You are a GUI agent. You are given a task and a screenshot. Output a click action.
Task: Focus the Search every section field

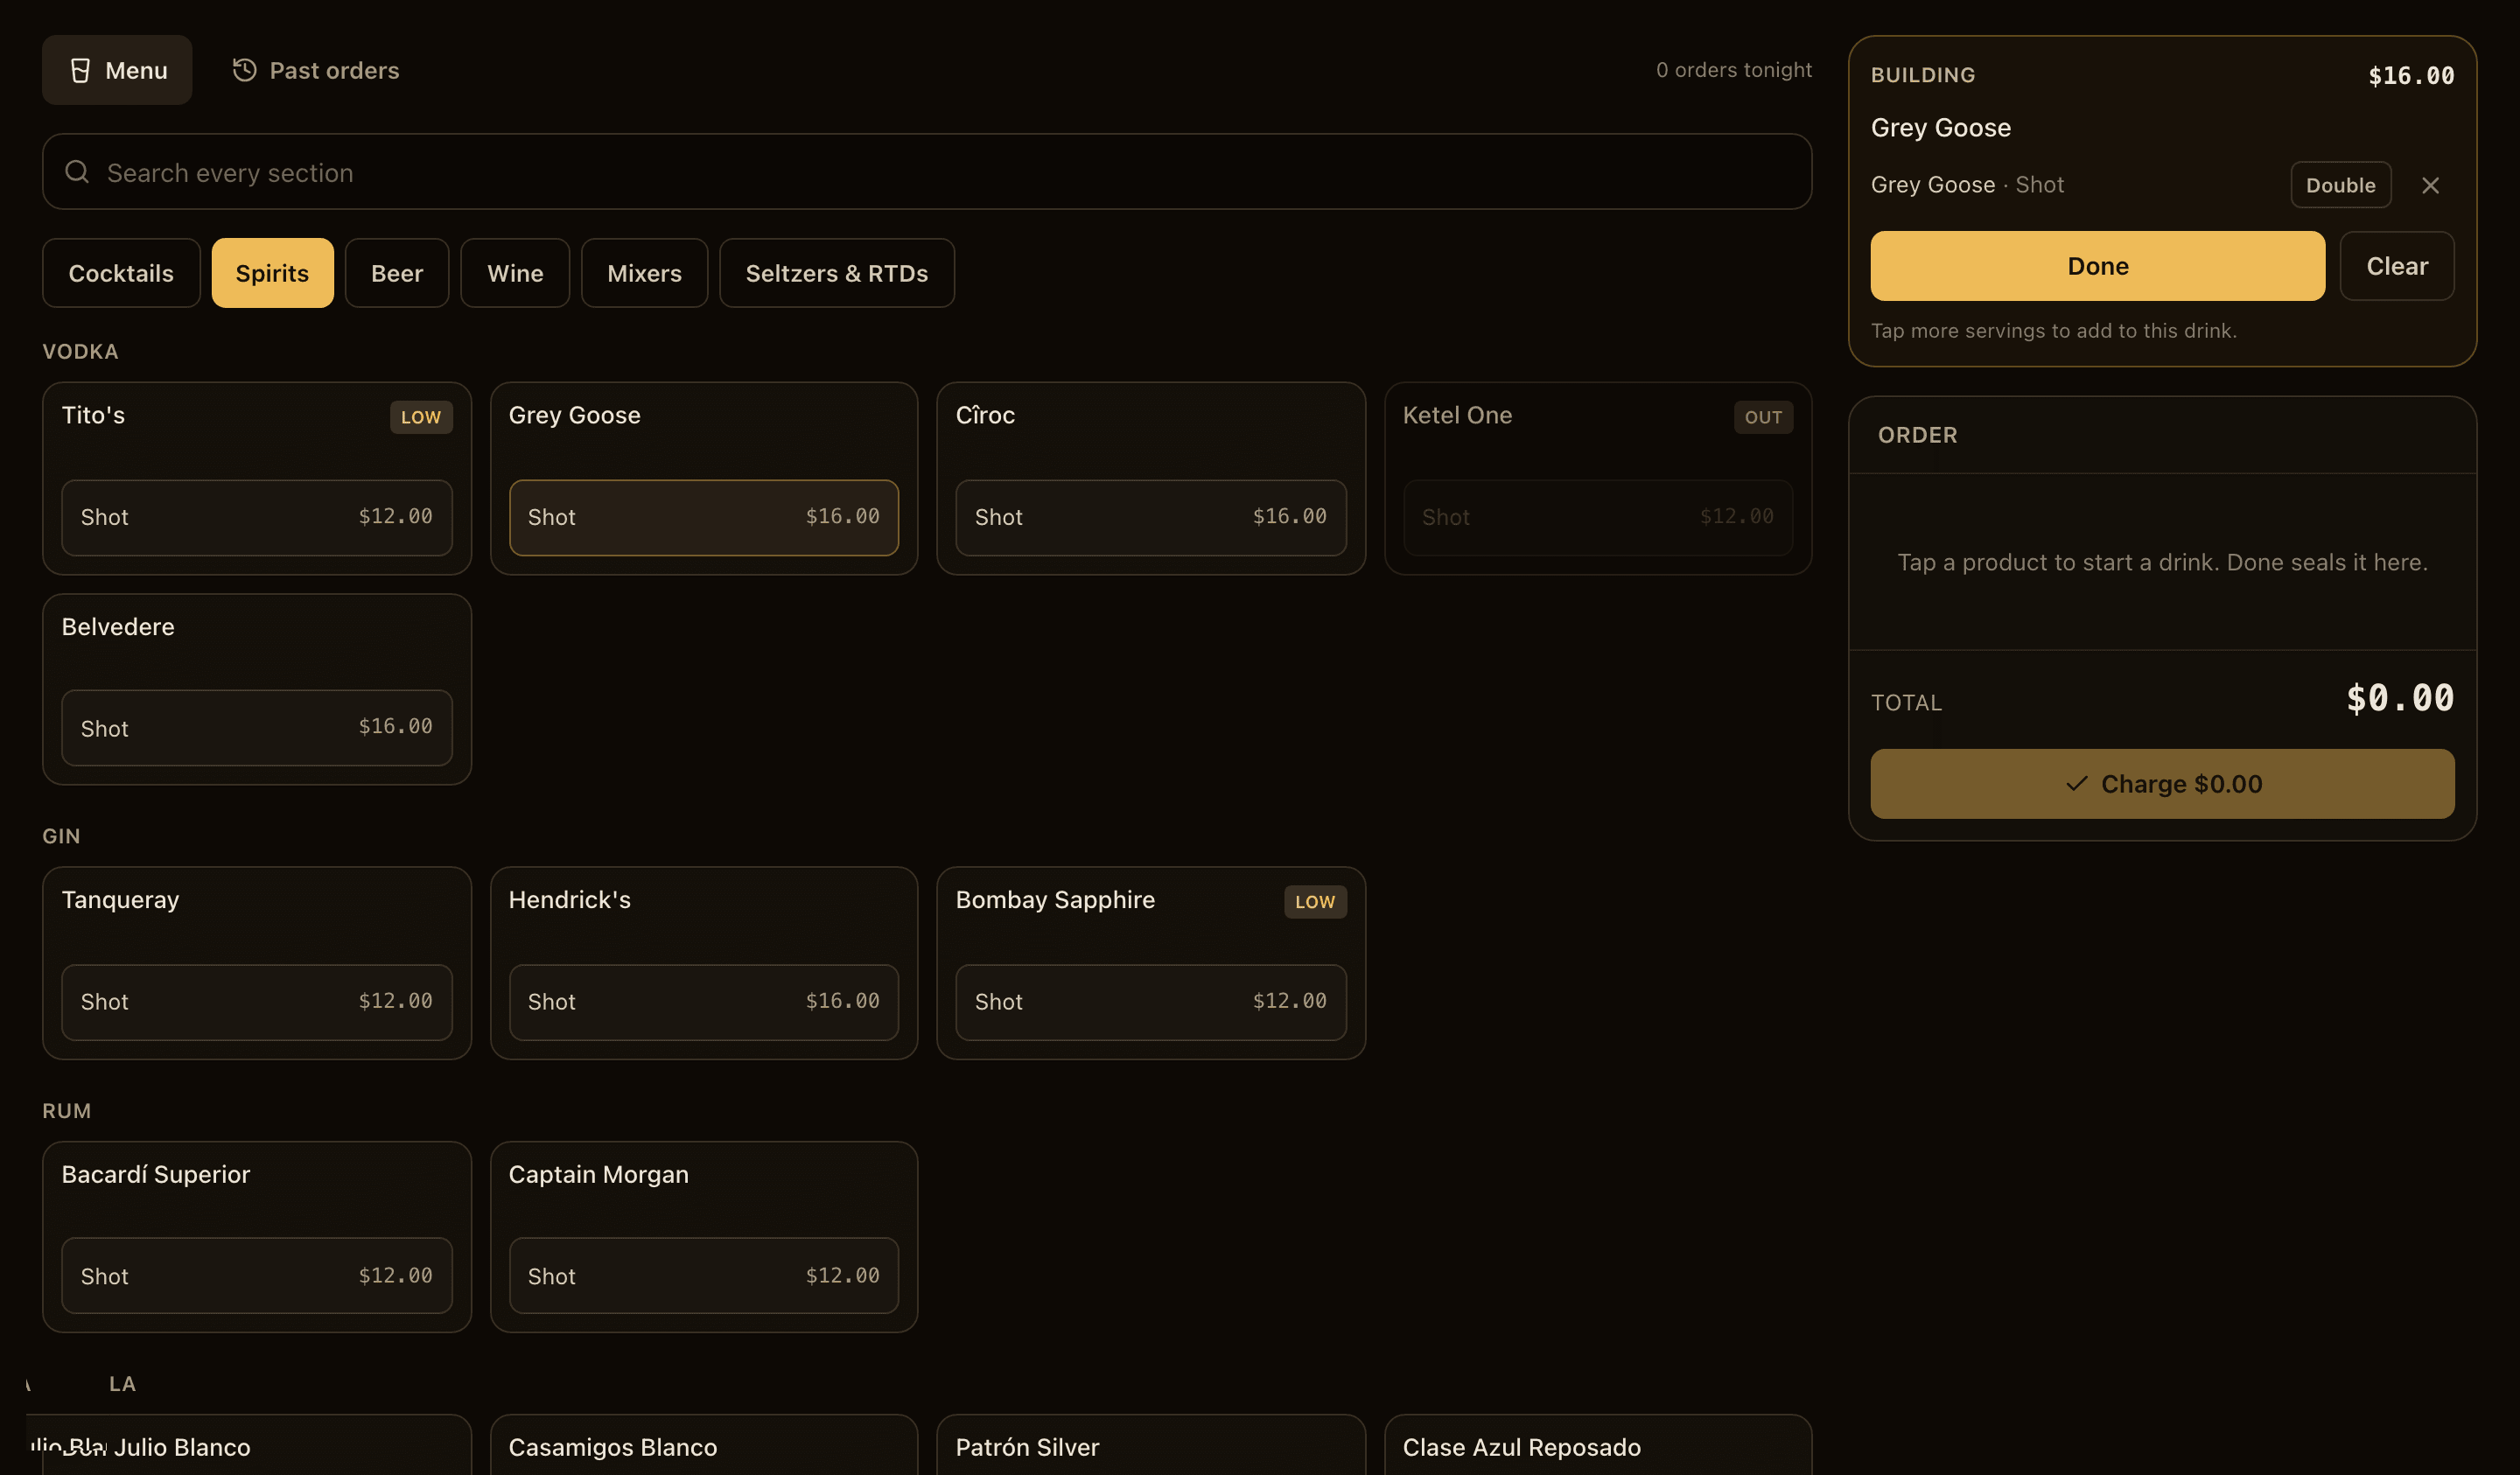[x=927, y=172]
